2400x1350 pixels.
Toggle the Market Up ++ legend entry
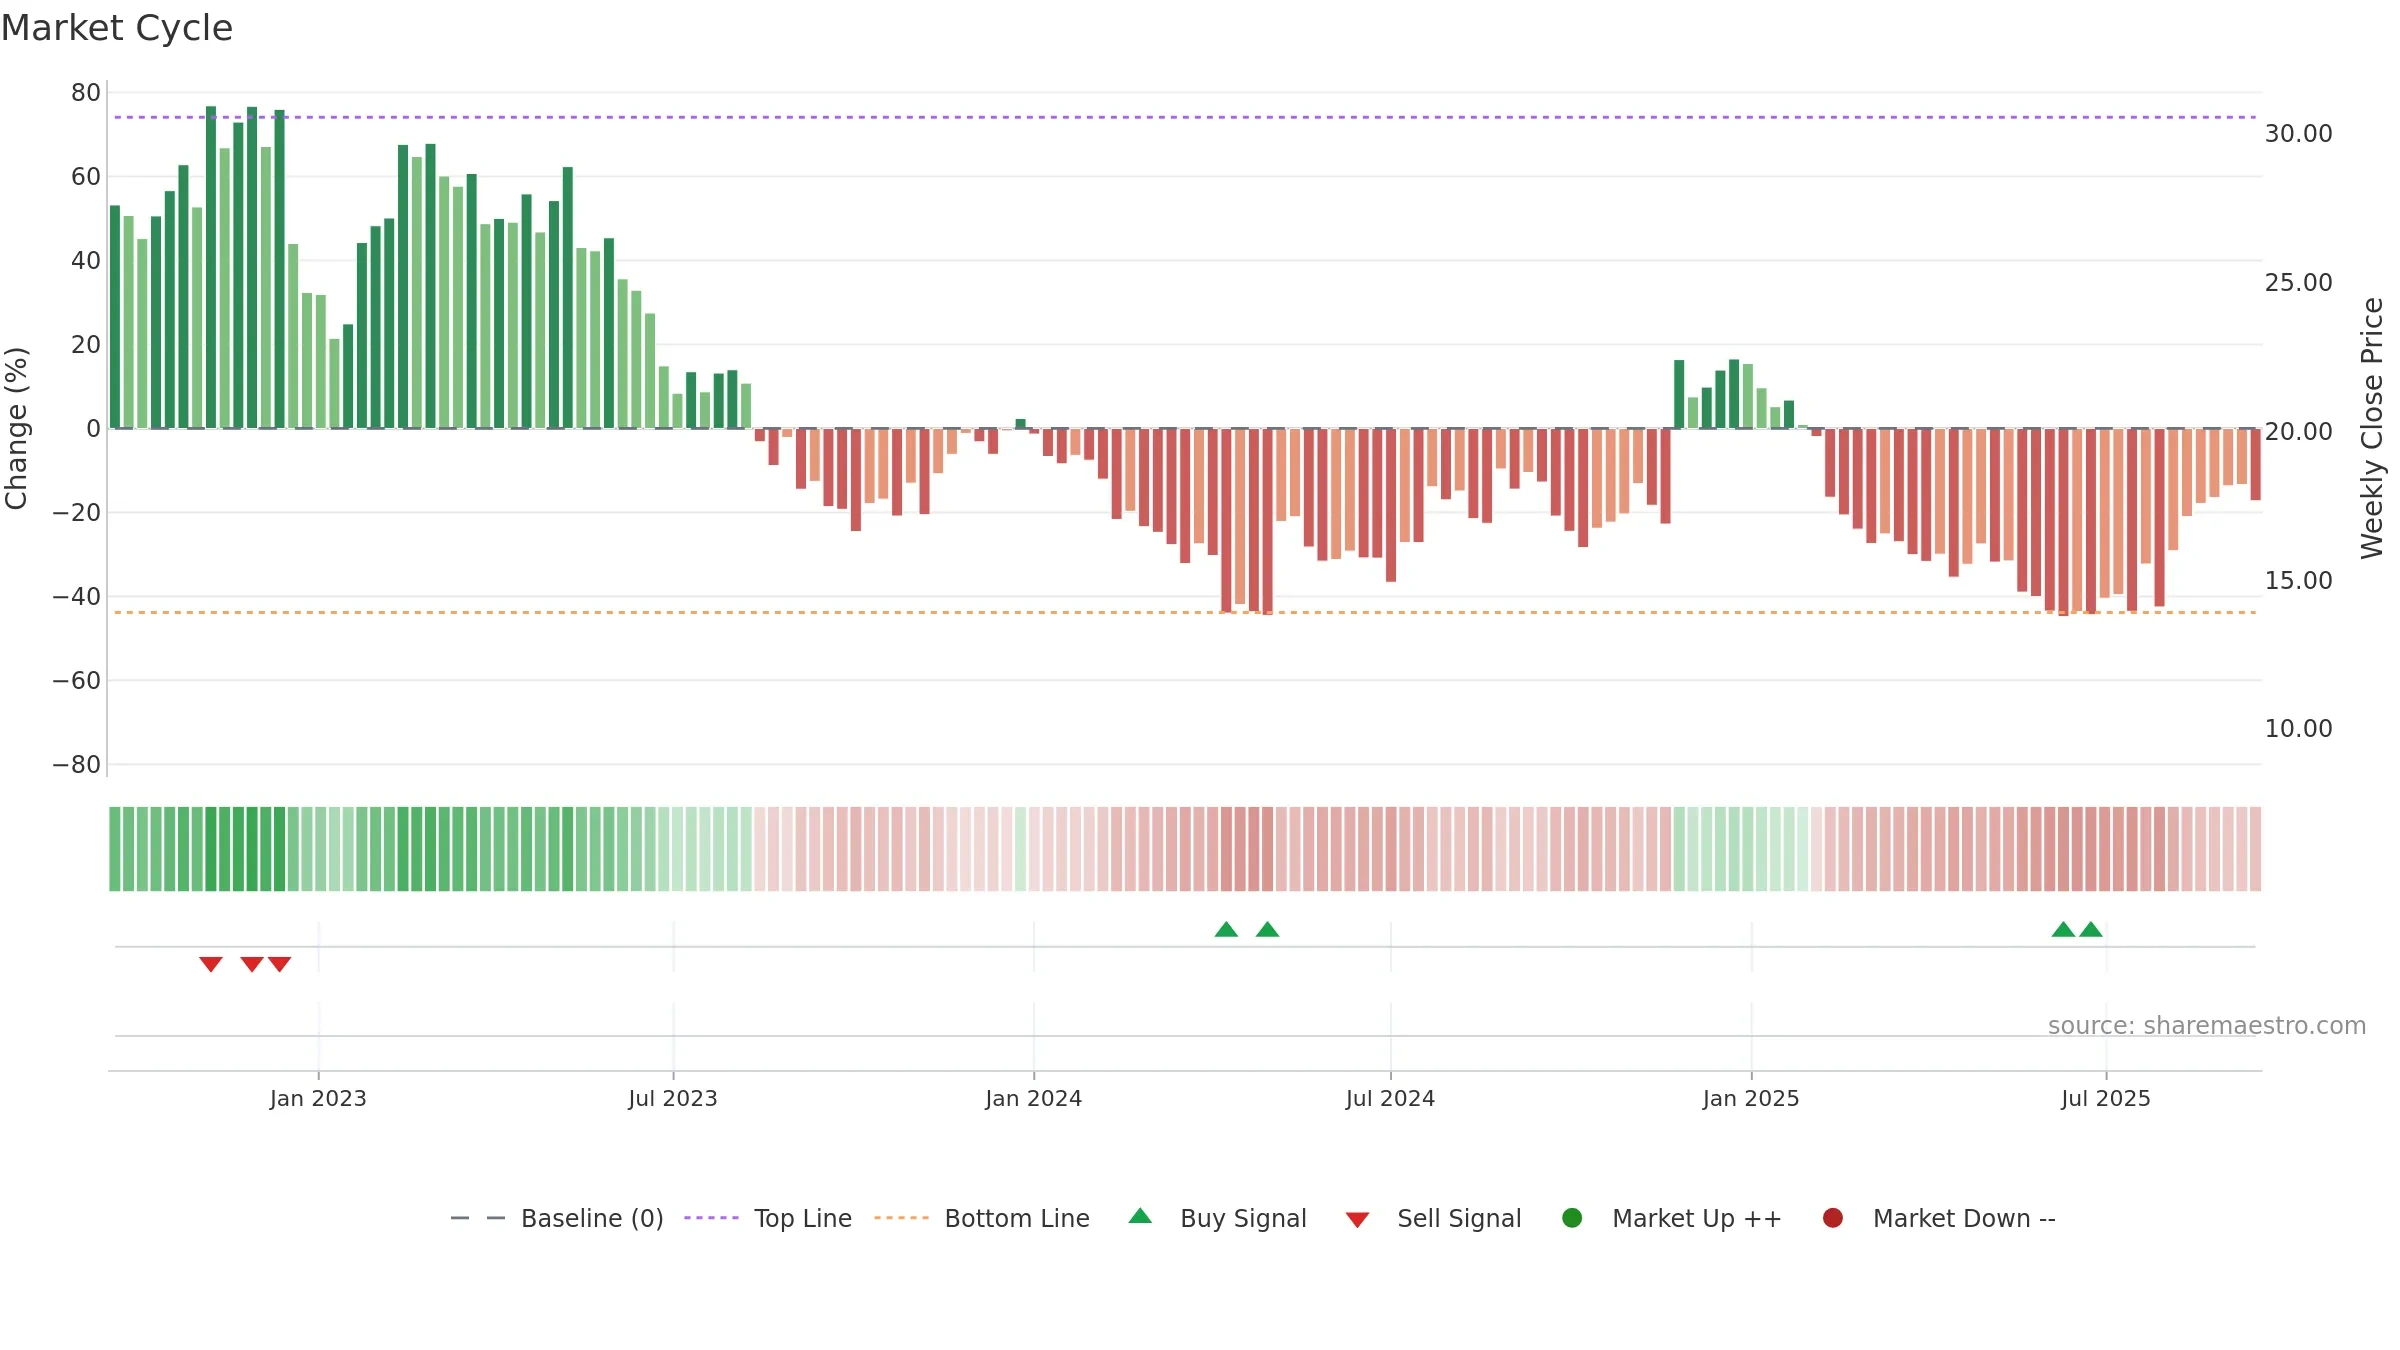[x=1672, y=1218]
